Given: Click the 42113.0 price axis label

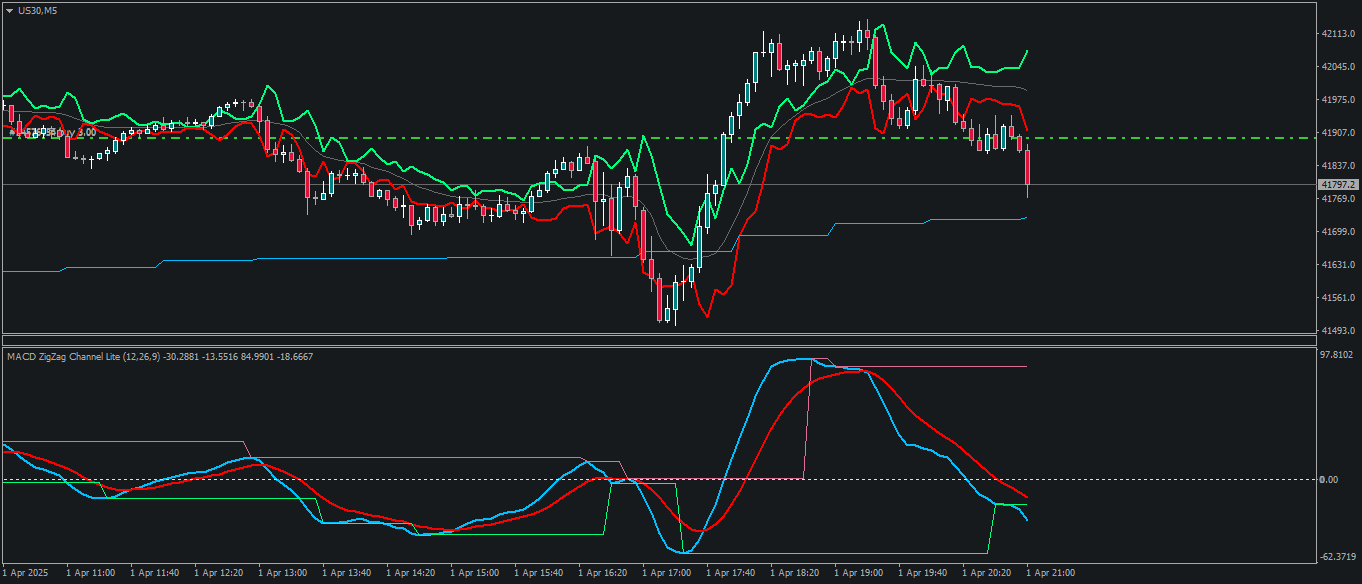Looking at the screenshot, I should 1337,33.
